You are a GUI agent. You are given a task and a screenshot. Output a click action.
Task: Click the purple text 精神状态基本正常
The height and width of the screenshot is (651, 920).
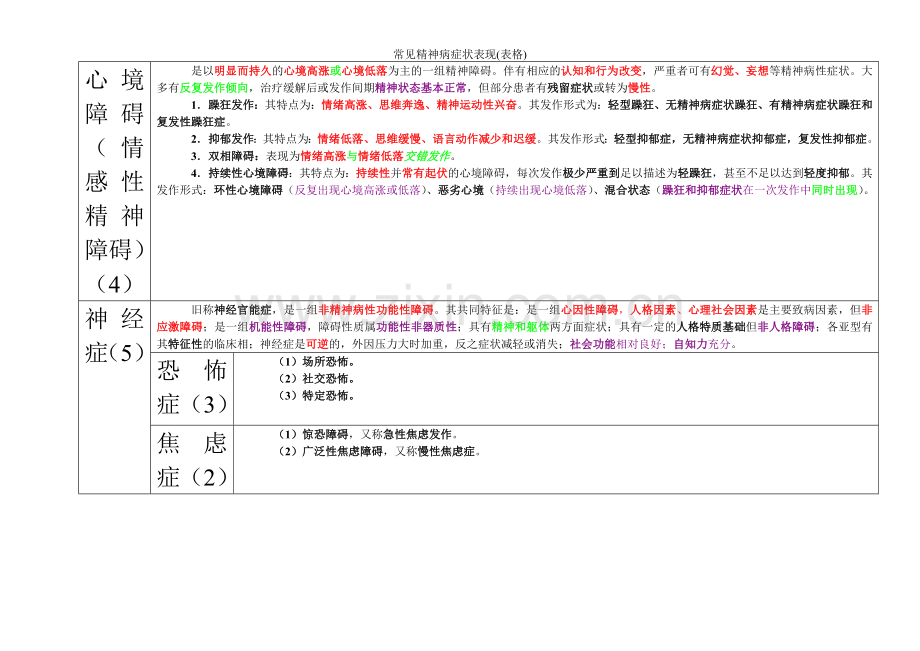click(421, 88)
